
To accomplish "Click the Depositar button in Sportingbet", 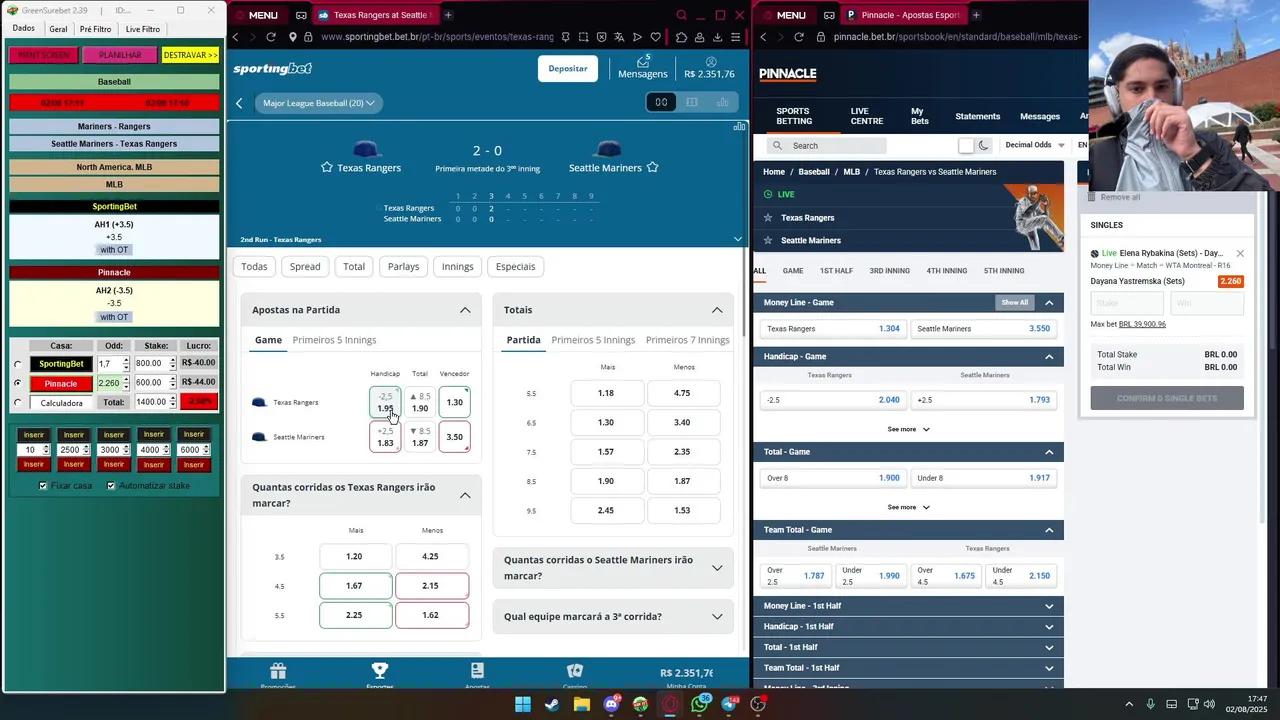I will click(568, 68).
